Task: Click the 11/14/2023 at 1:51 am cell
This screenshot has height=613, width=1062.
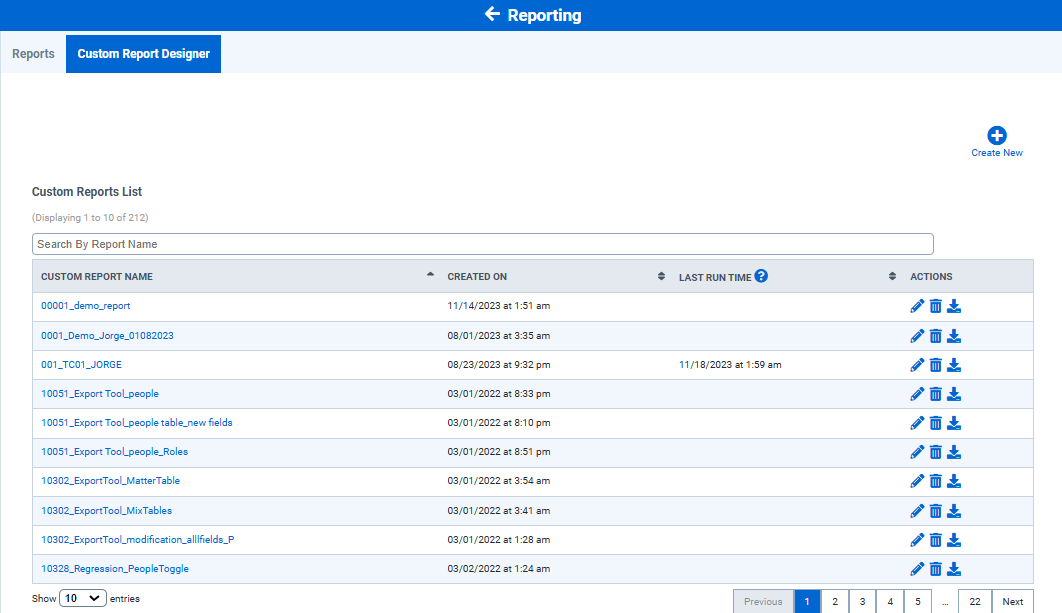Action: 498,305
